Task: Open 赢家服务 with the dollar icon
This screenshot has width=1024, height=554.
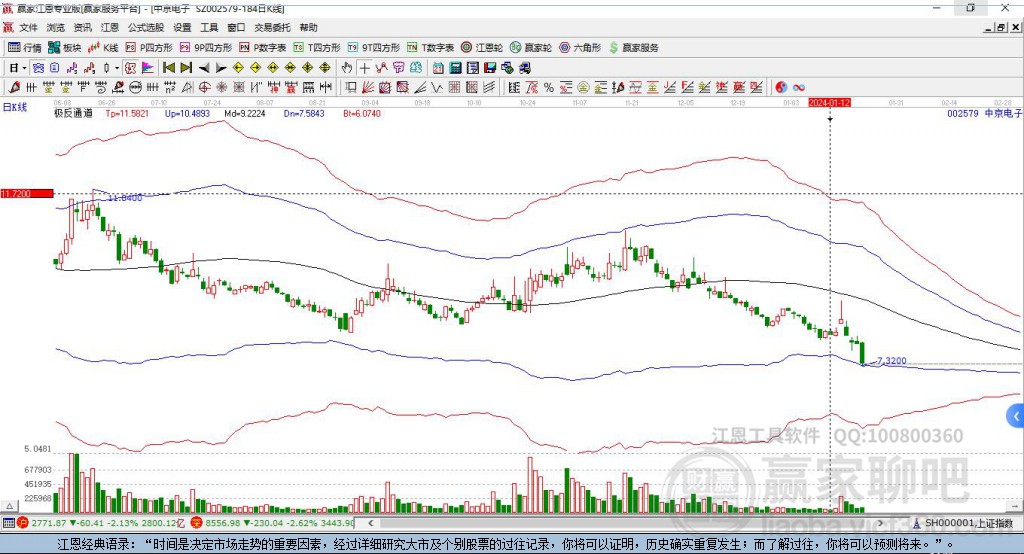Action: [633, 48]
